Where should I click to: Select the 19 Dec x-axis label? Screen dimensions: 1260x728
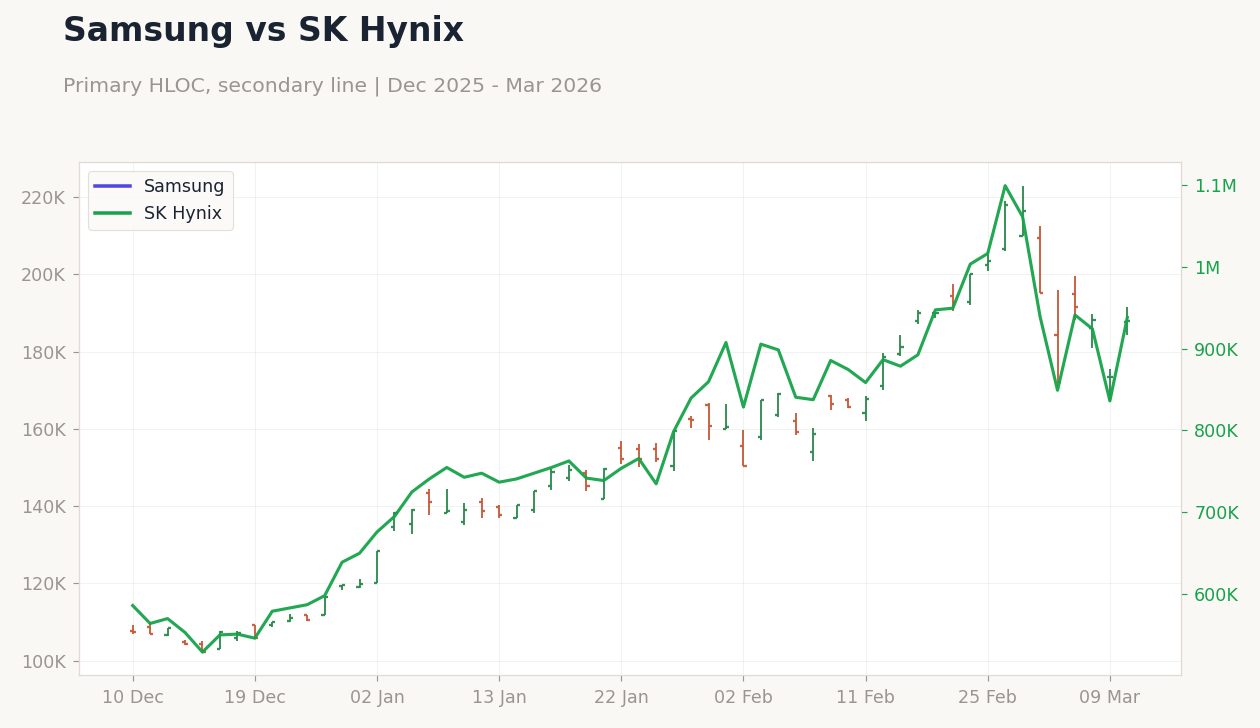(255, 698)
